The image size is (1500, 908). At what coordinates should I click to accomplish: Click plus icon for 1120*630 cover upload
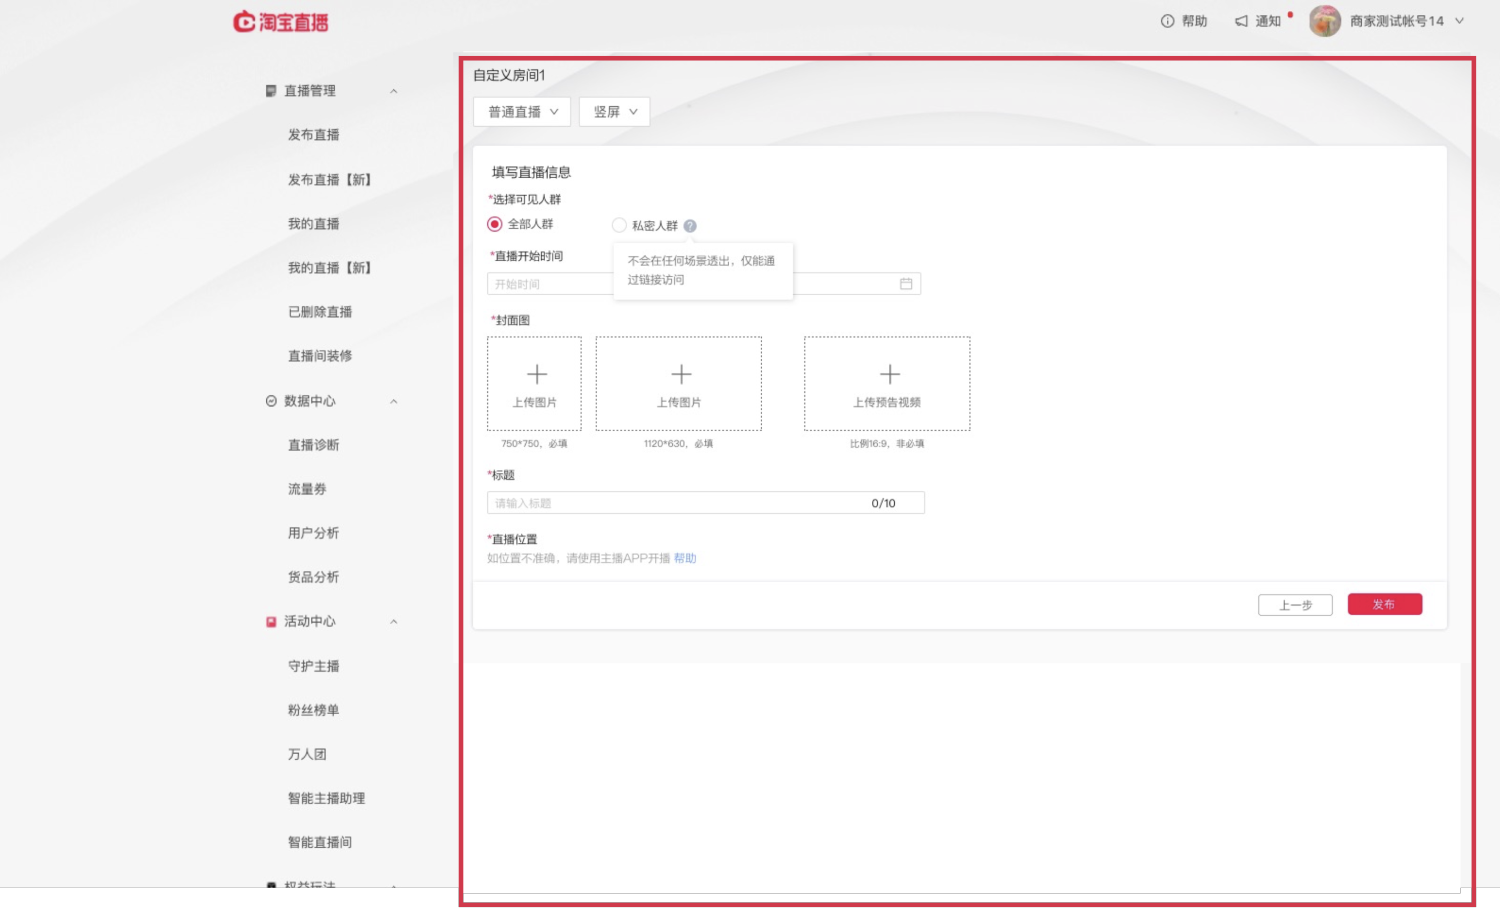[681, 374]
